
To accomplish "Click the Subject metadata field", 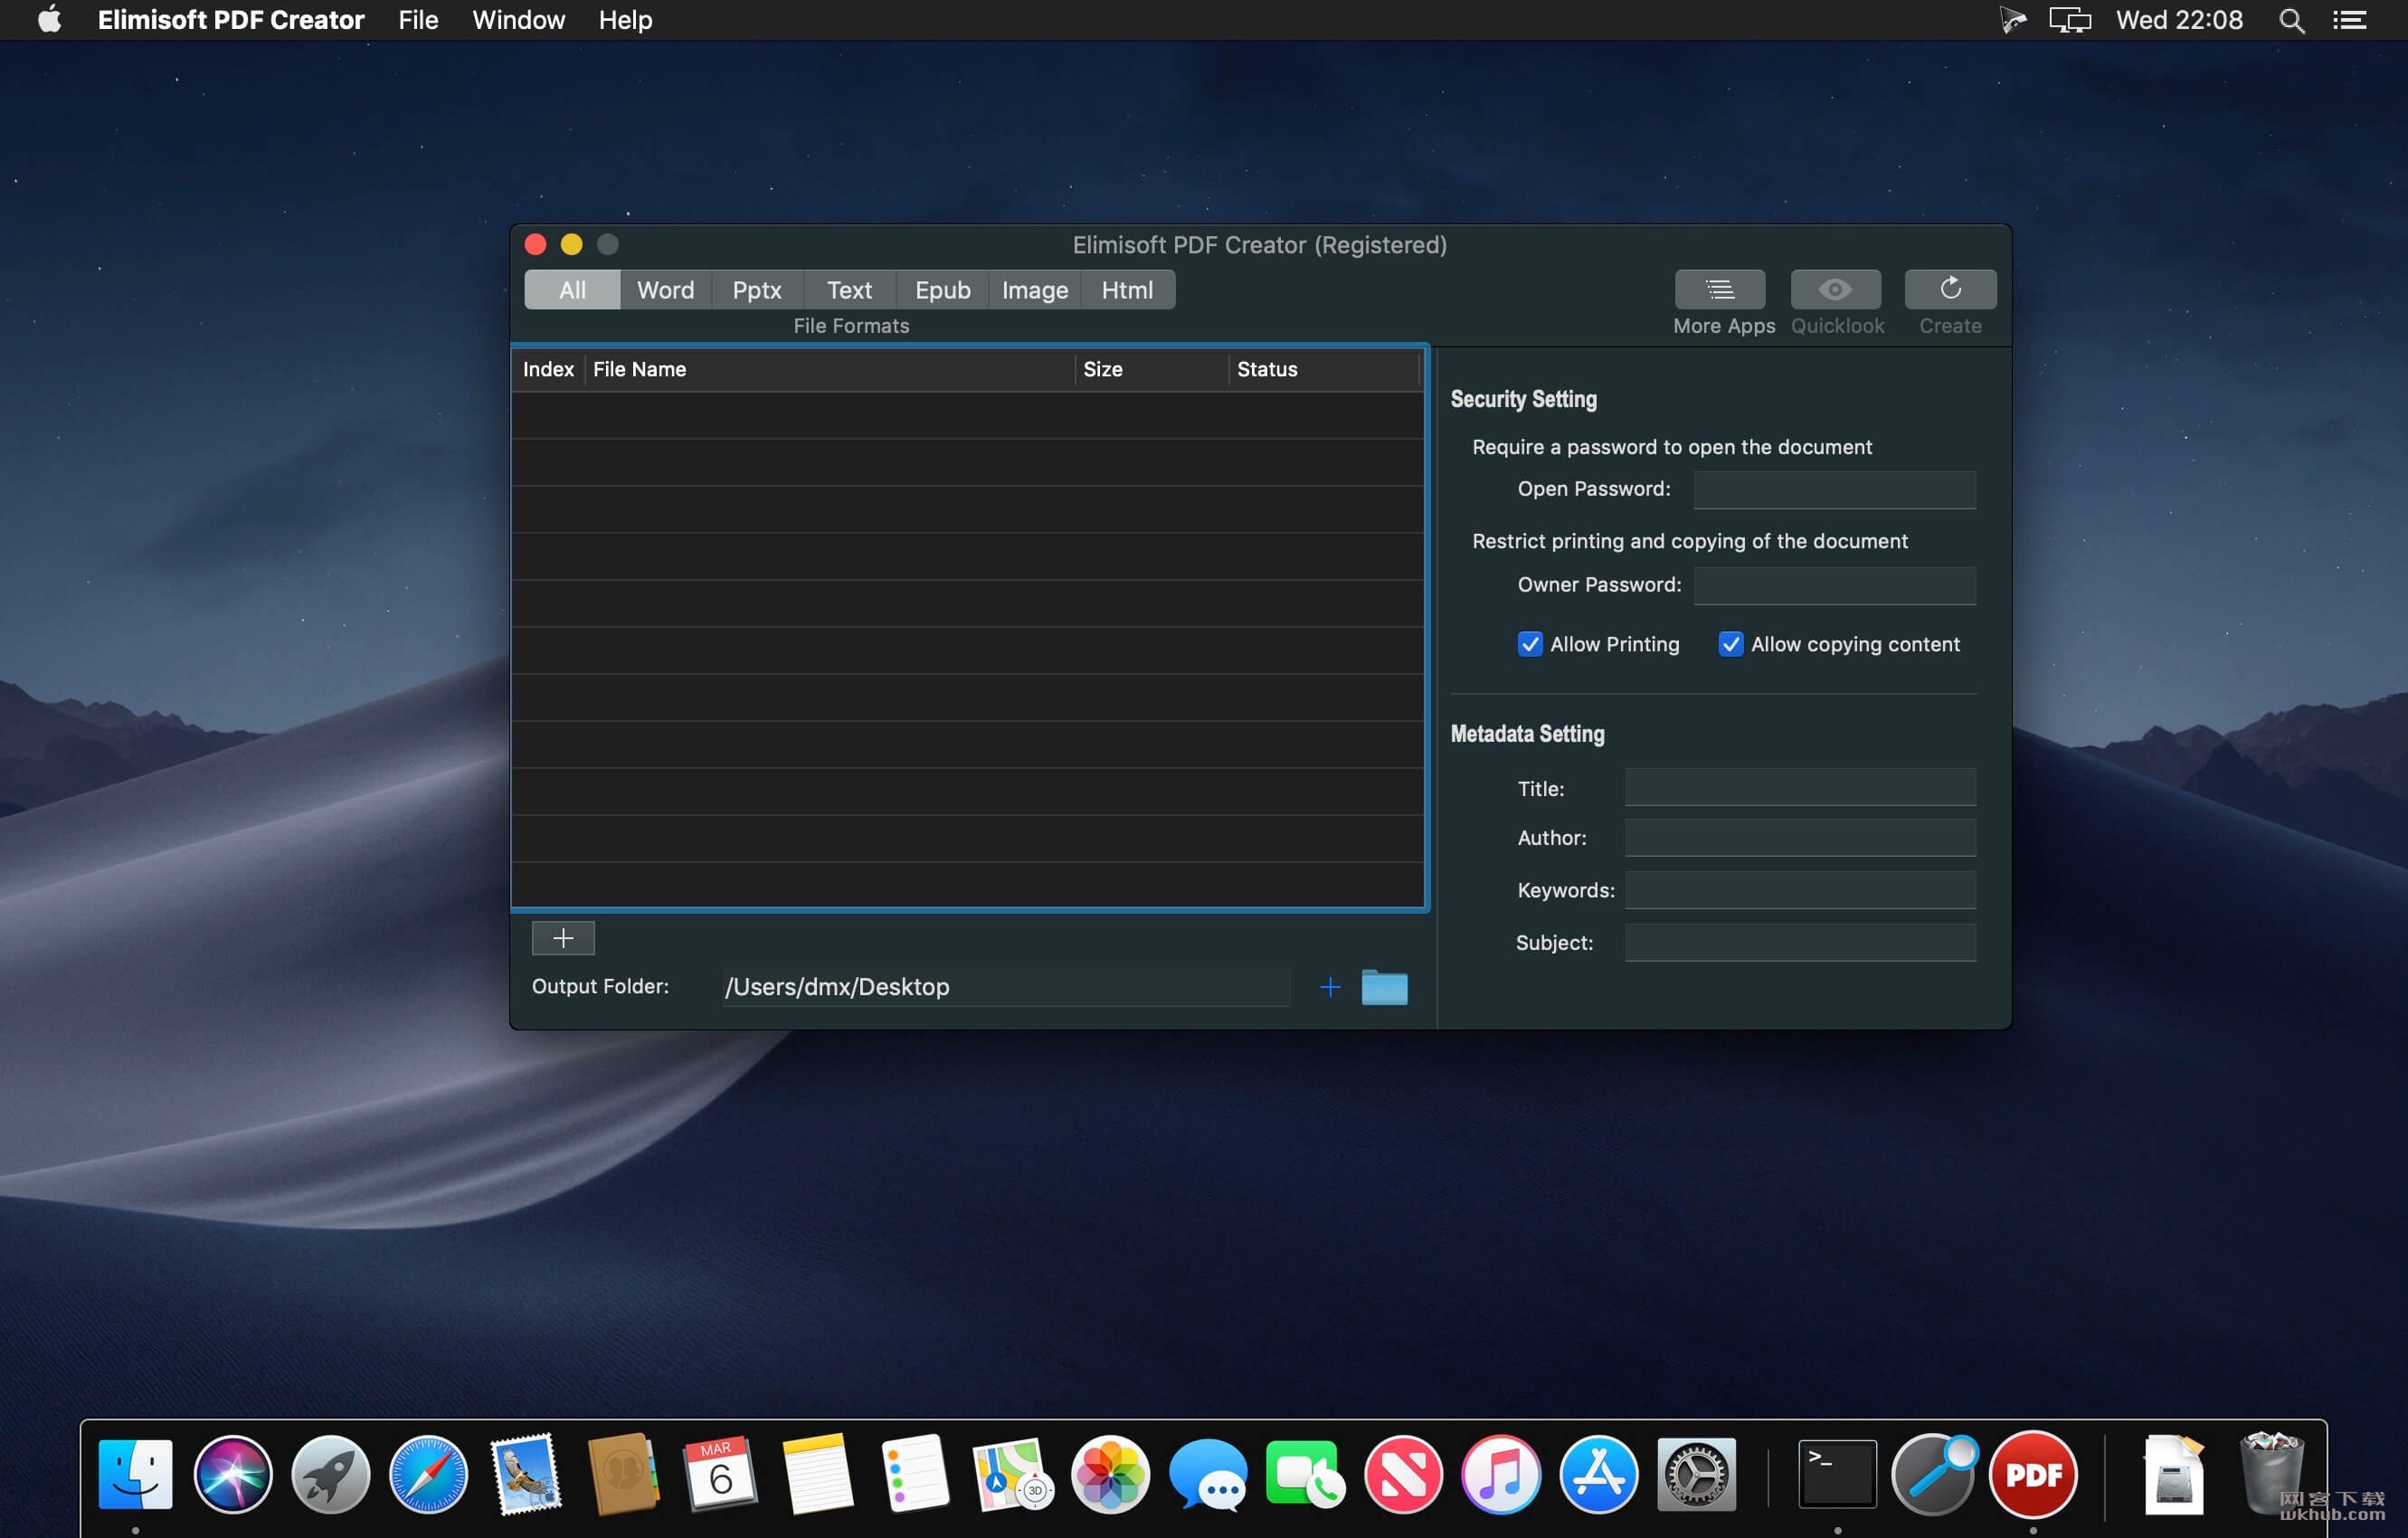I will point(1800,943).
